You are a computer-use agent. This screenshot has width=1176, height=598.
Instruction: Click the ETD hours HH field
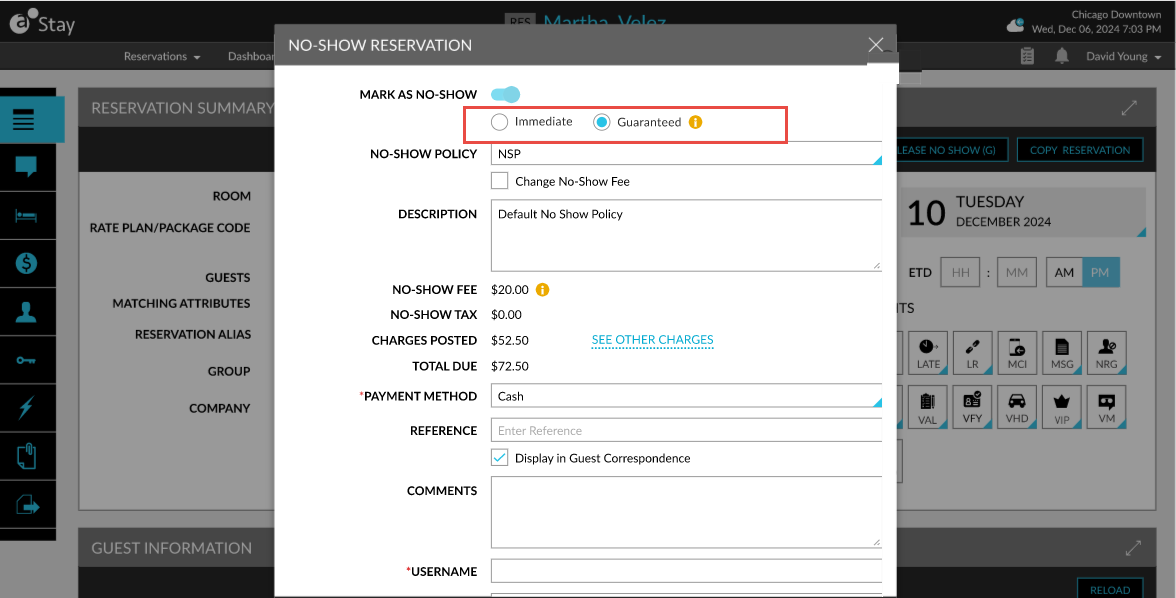click(x=961, y=272)
